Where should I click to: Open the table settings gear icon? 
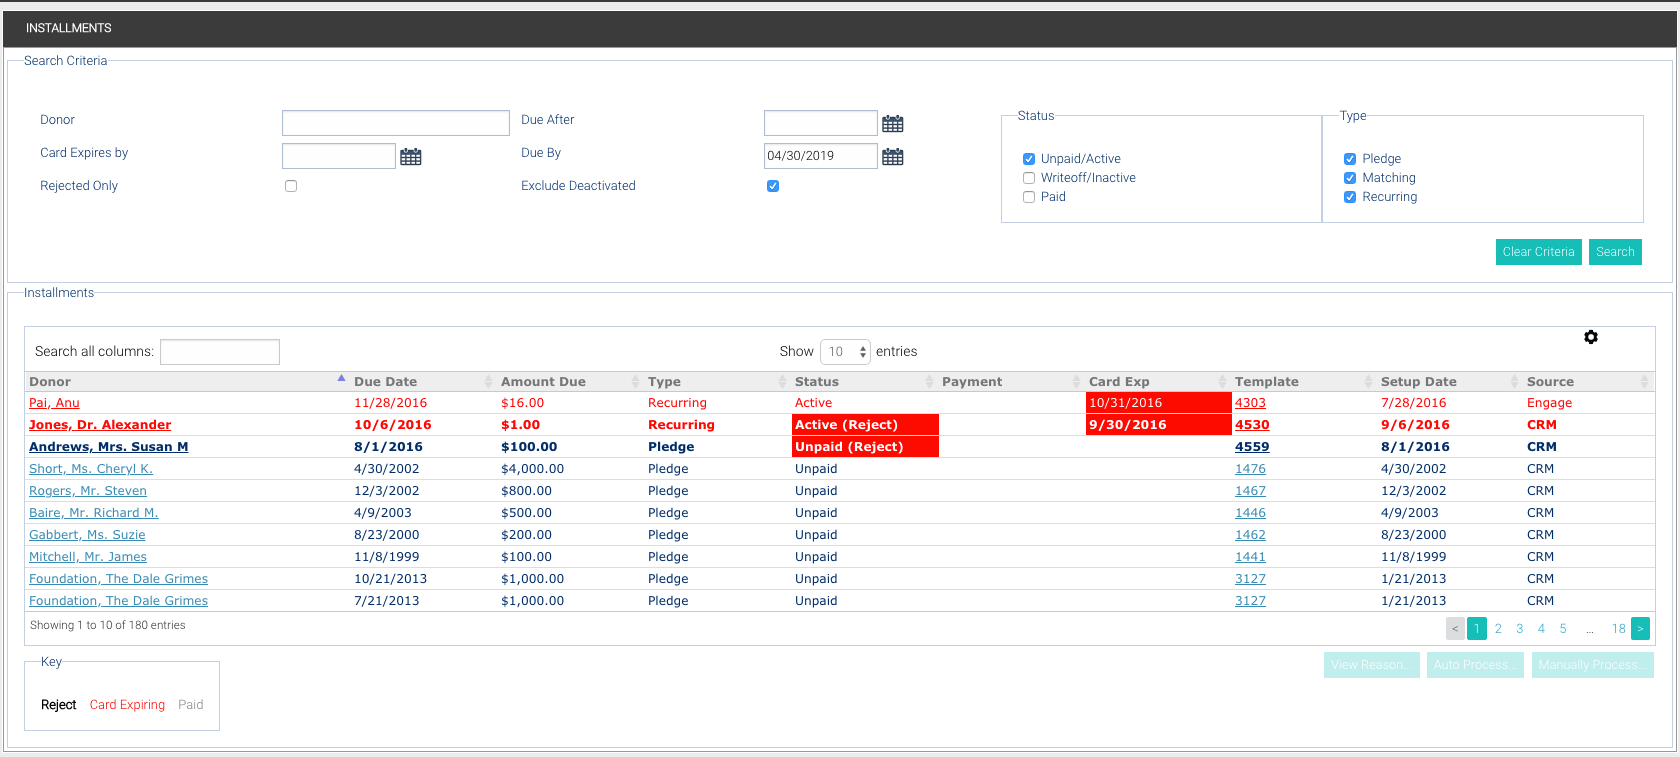click(1591, 337)
